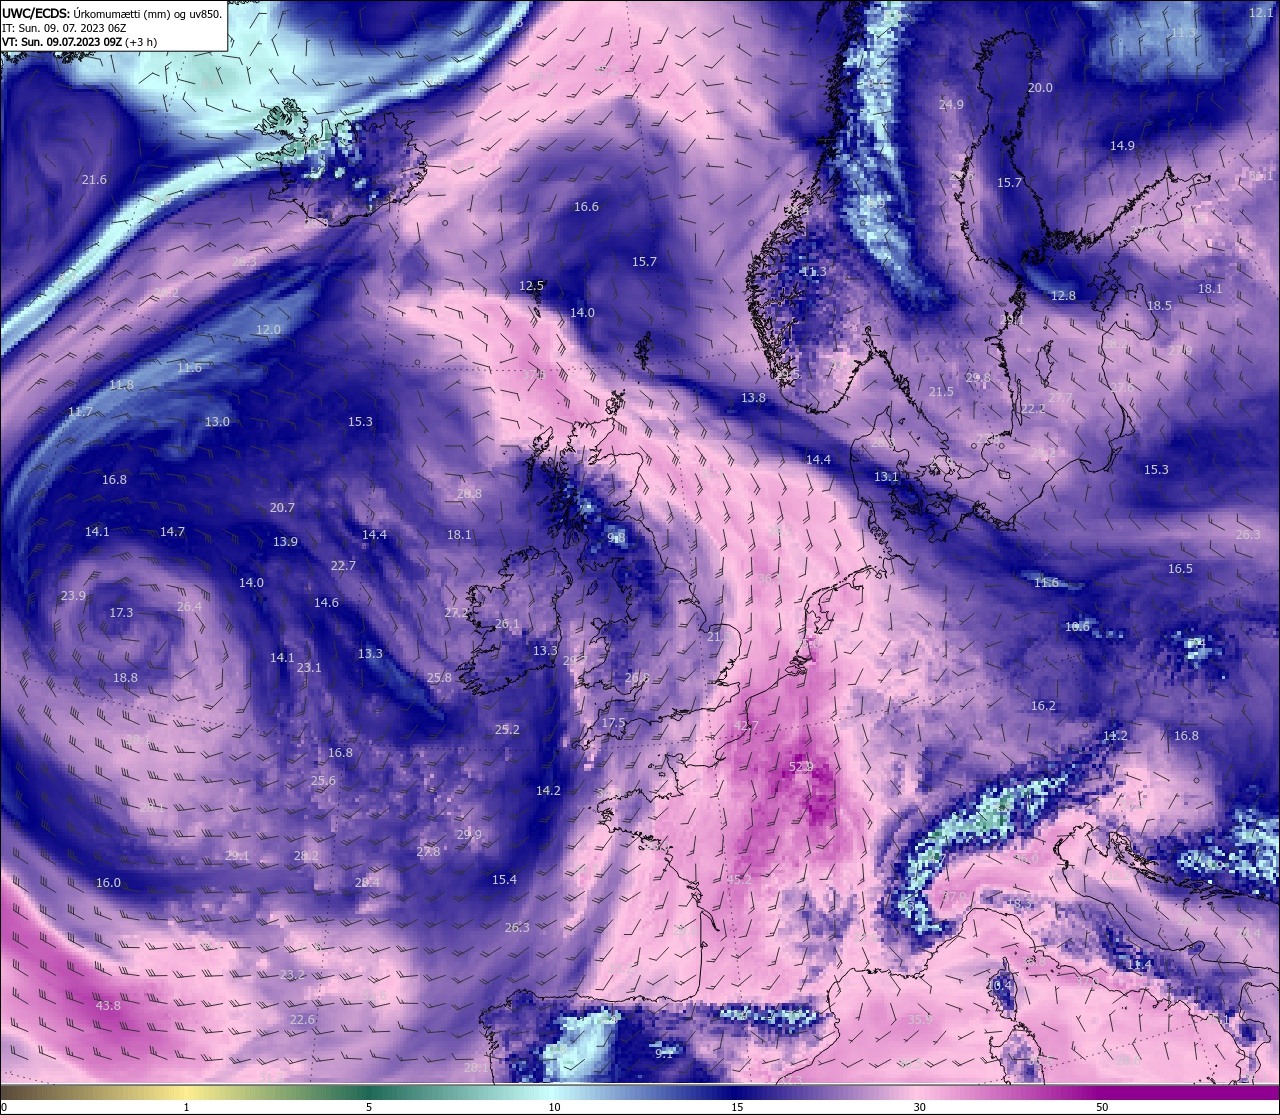The width and height of the screenshot is (1280, 1115).
Task: Click the 25.8 value southwest of Ireland
Action: [x=439, y=678]
